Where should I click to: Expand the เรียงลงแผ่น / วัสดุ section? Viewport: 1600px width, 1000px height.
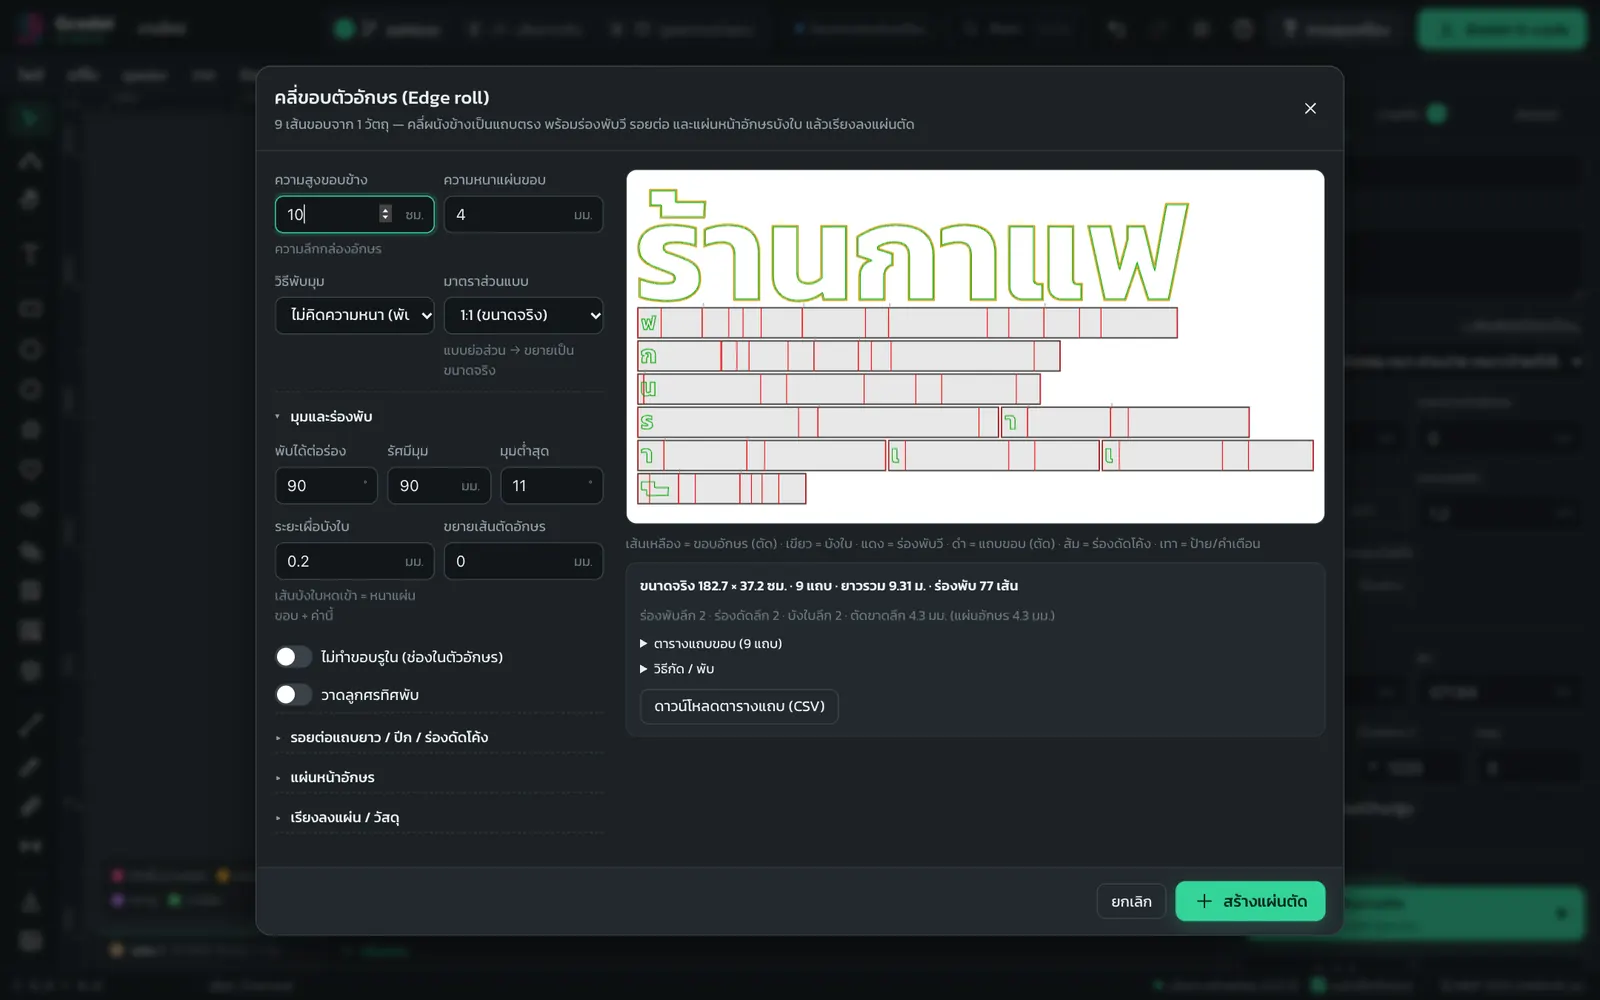point(338,817)
